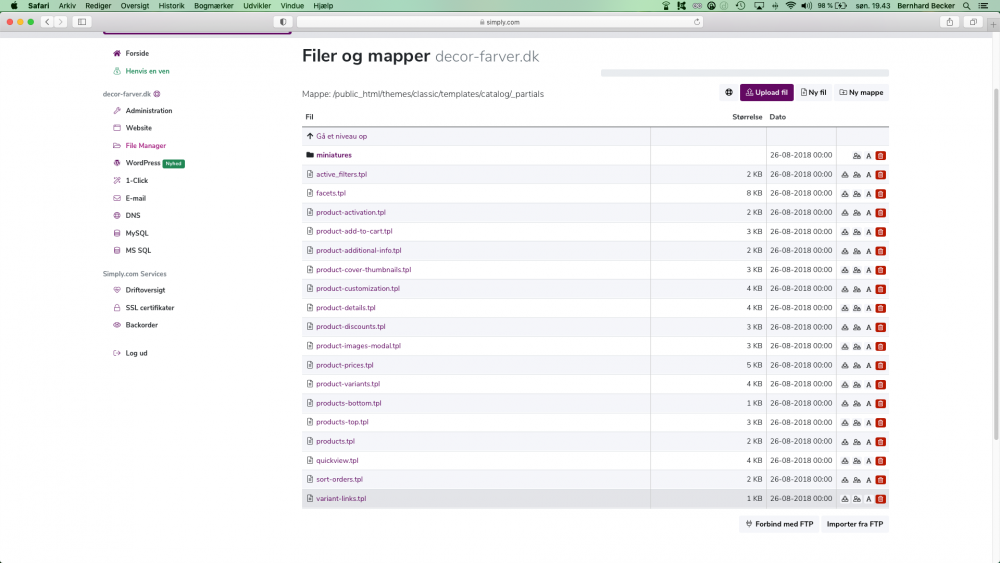Screen dimensions: 1000x563
Task: Open Administration in the sidebar
Action: [149, 110]
